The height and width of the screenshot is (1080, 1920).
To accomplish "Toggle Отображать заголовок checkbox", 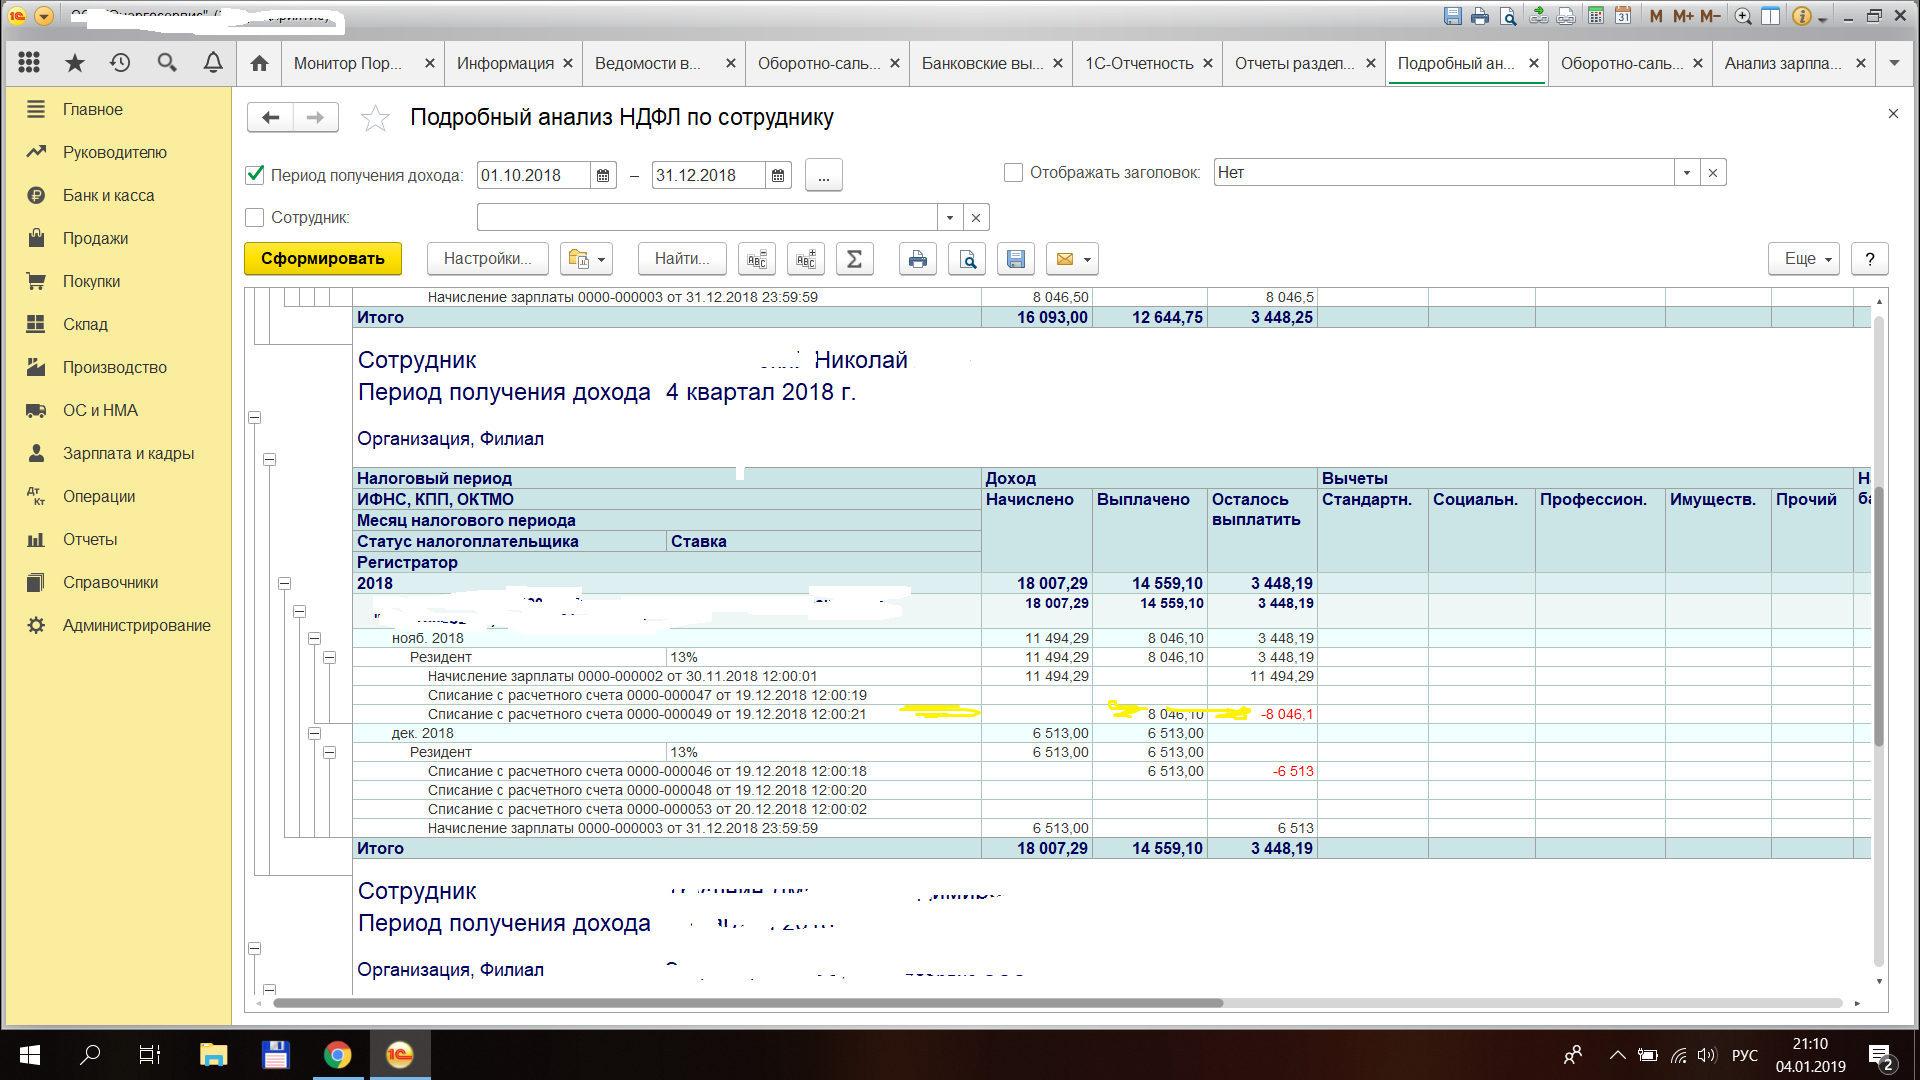I will coord(1013,173).
